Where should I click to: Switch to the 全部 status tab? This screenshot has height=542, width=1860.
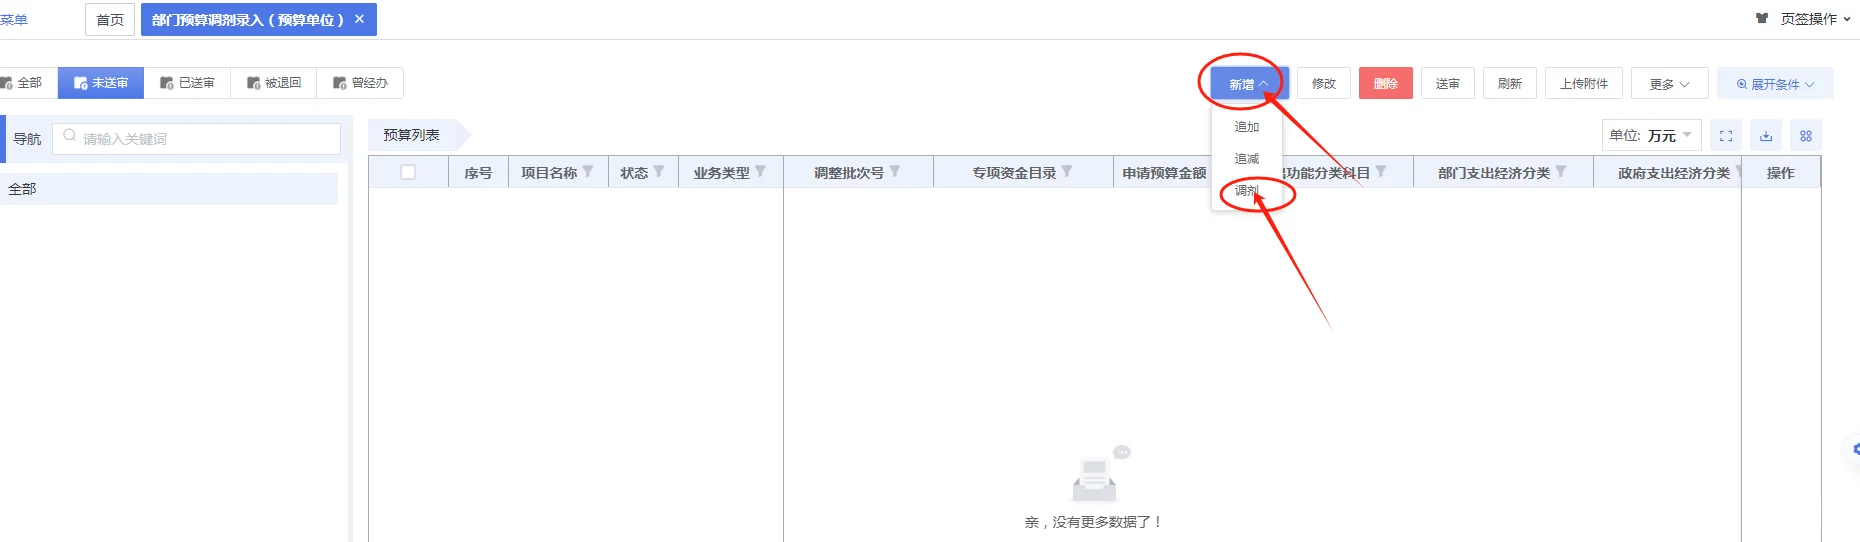pyautogui.click(x=26, y=83)
